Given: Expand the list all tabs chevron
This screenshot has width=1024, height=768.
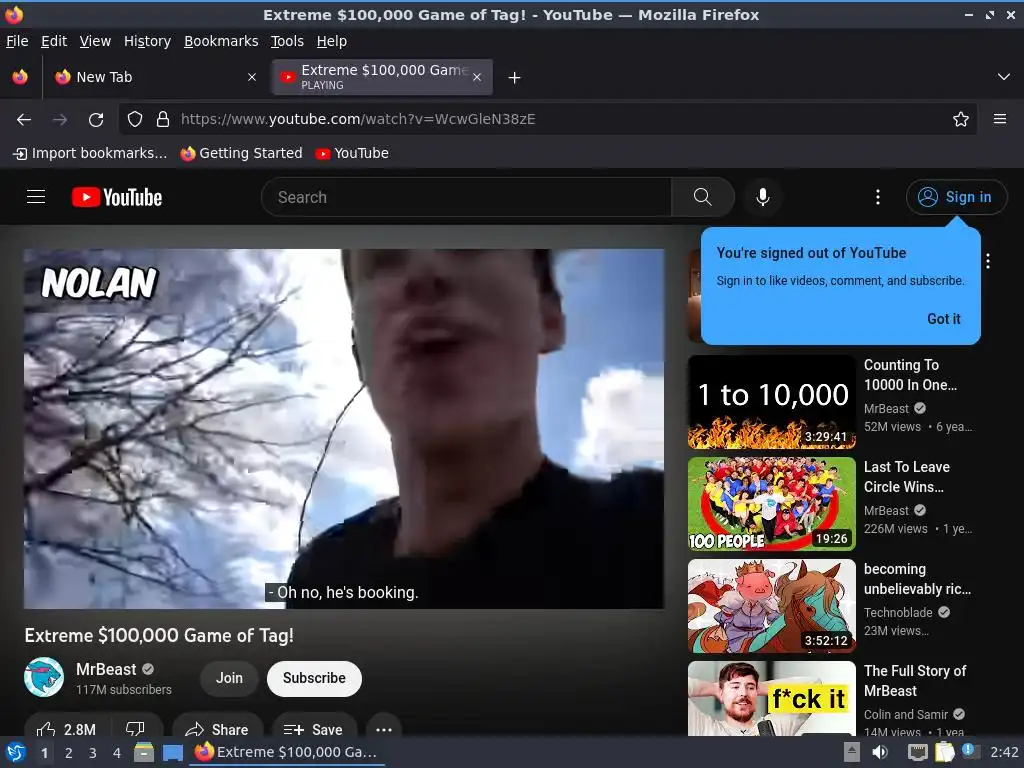Looking at the screenshot, I should coord(1004,77).
